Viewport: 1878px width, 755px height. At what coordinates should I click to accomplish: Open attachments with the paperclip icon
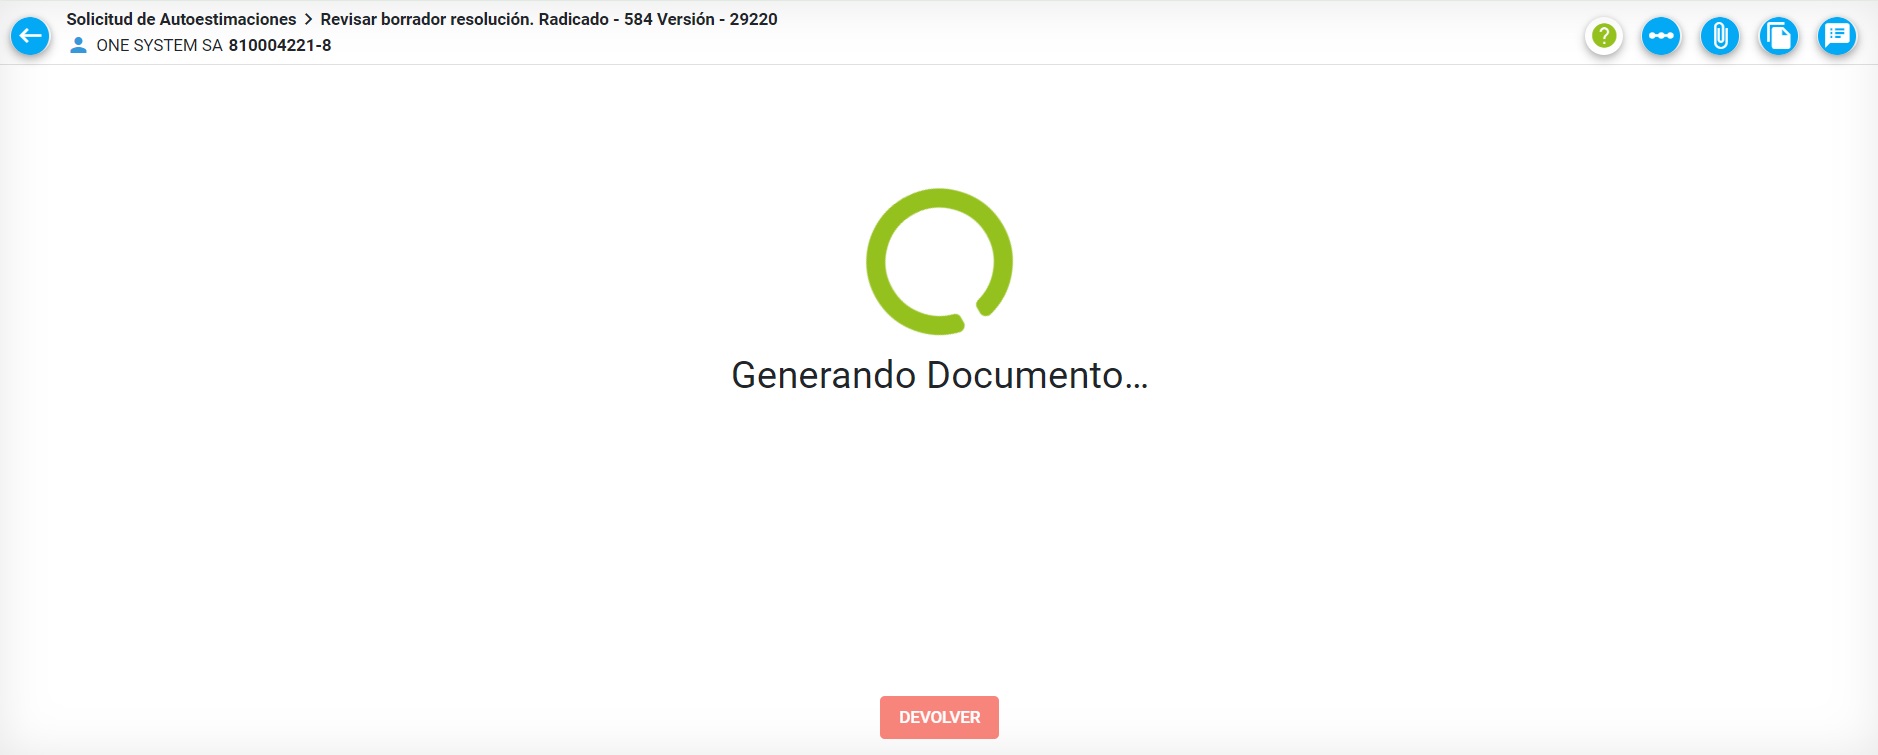[x=1720, y=36]
